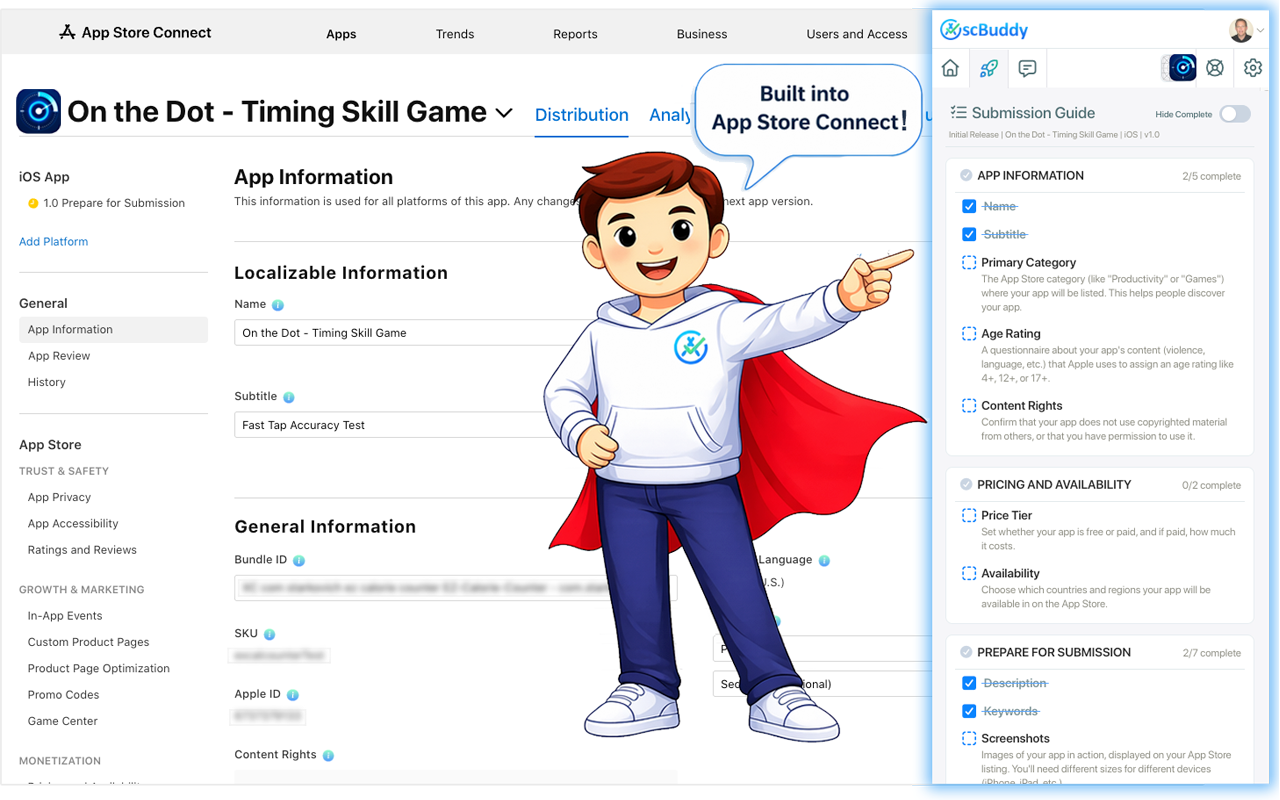The height and width of the screenshot is (800, 1280).
Task: Click the info icon beside SKU
Action: 270,634
